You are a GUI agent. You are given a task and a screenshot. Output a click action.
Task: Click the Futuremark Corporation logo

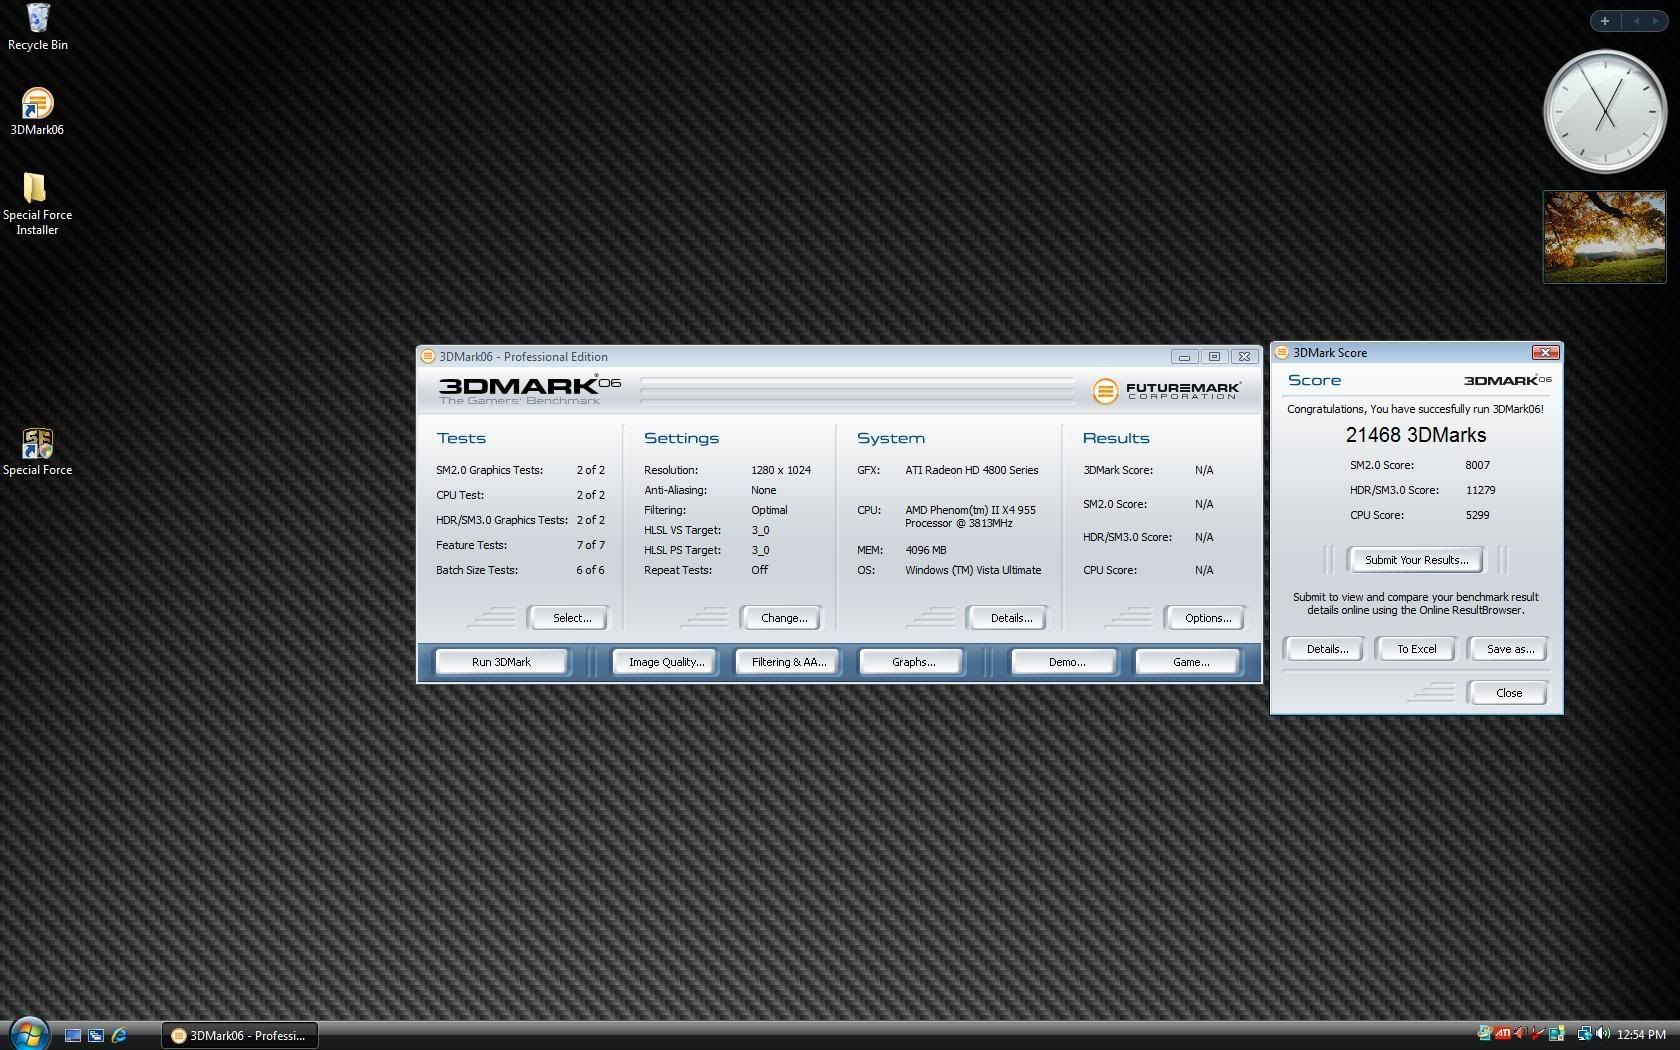1166,390
